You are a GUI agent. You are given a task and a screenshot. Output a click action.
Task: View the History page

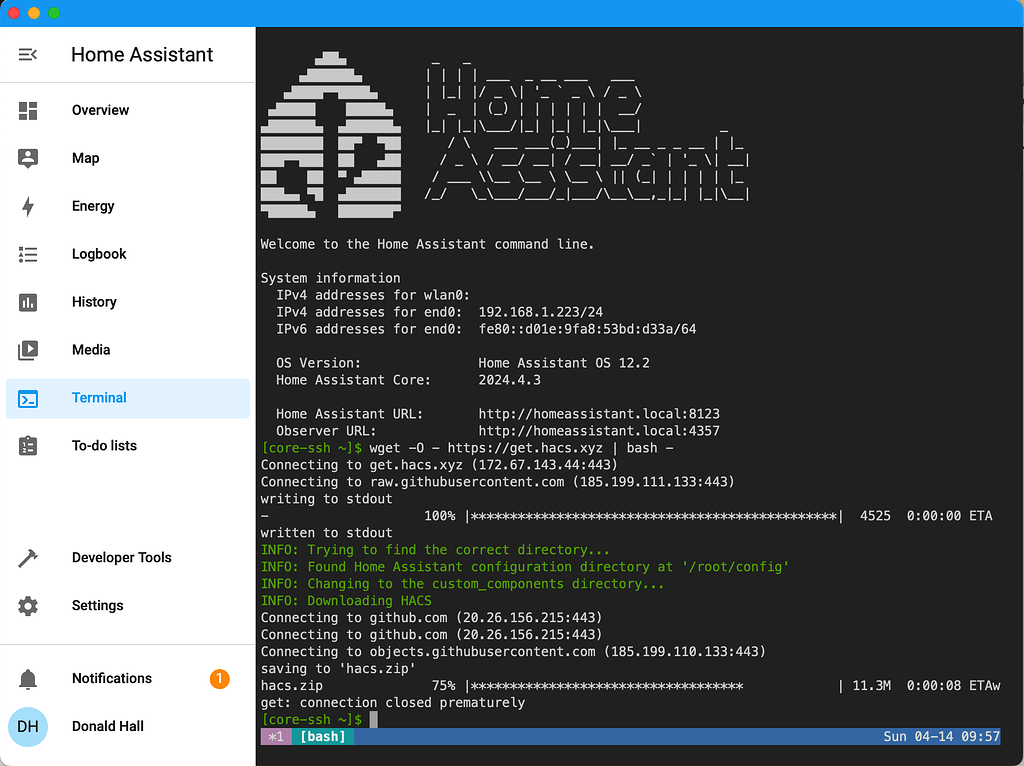point(127,302)
